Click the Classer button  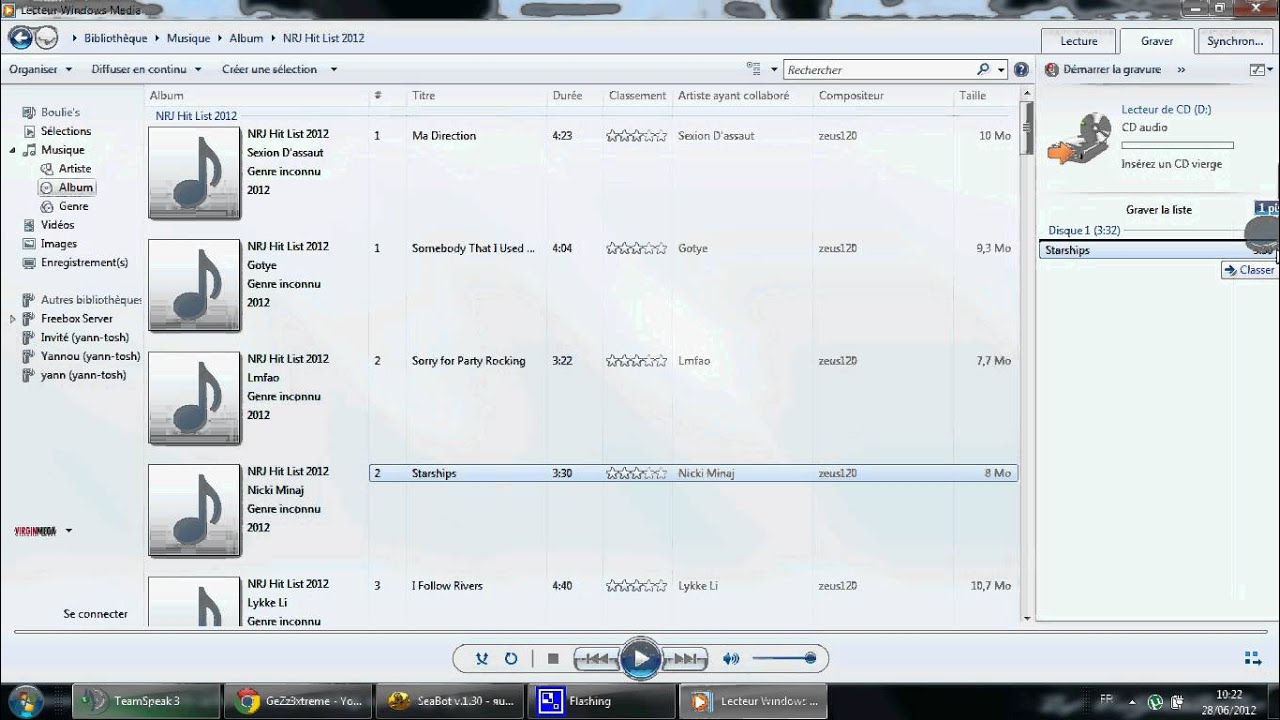pos(1249,270)
